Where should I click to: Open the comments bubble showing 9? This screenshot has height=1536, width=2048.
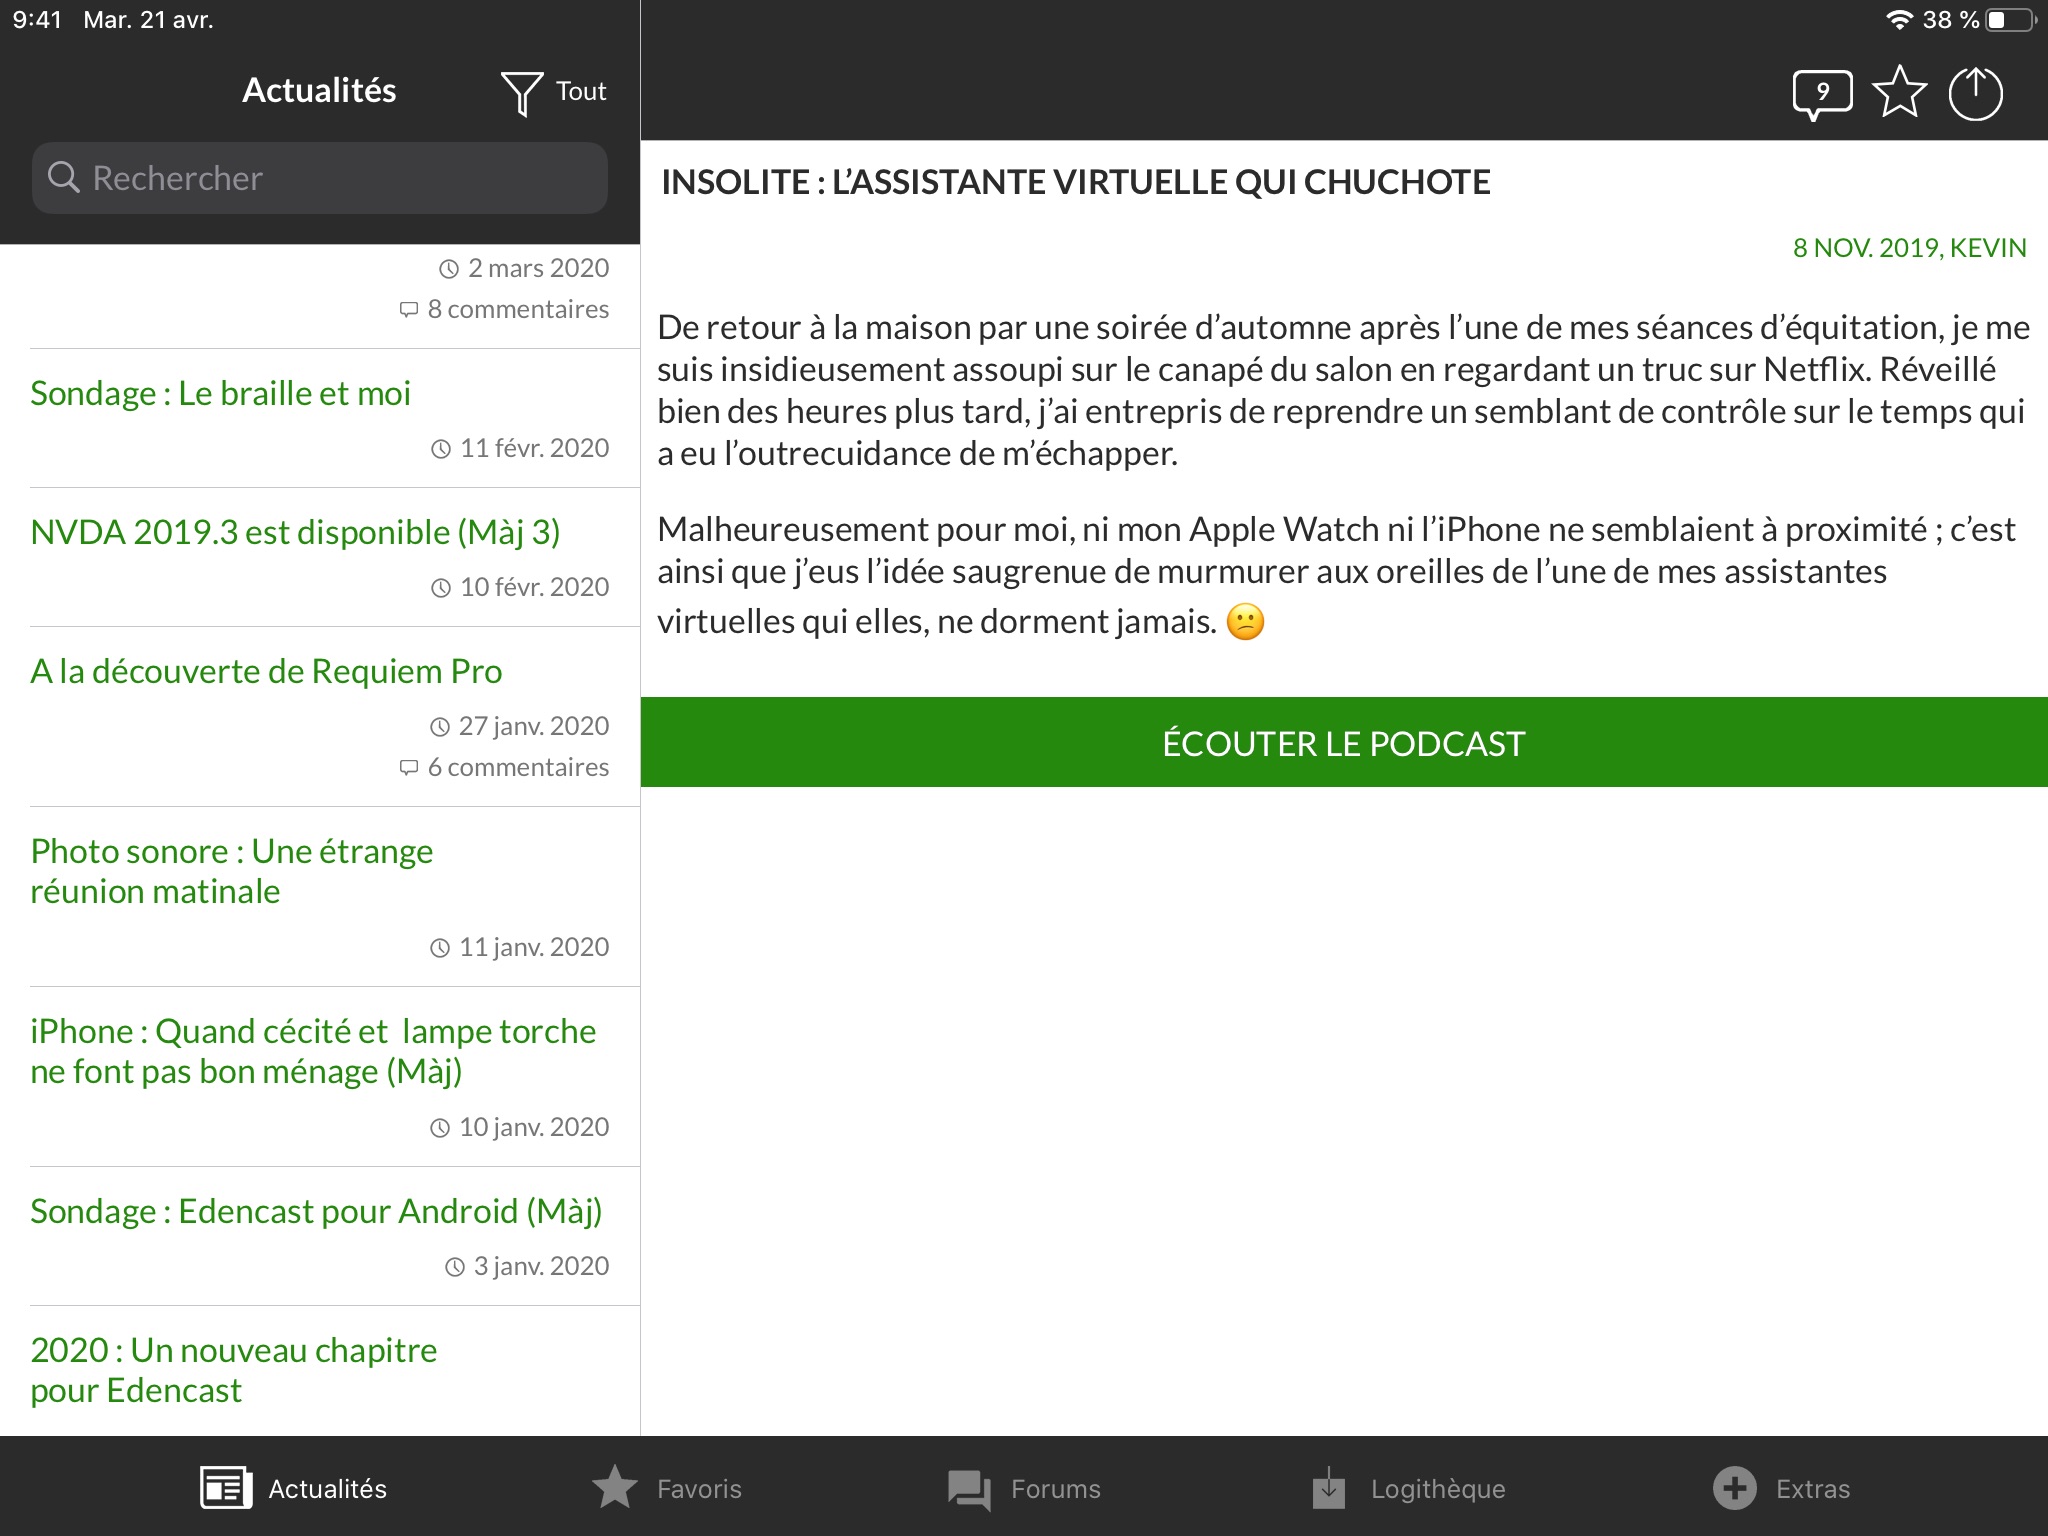coord(1822,94)
